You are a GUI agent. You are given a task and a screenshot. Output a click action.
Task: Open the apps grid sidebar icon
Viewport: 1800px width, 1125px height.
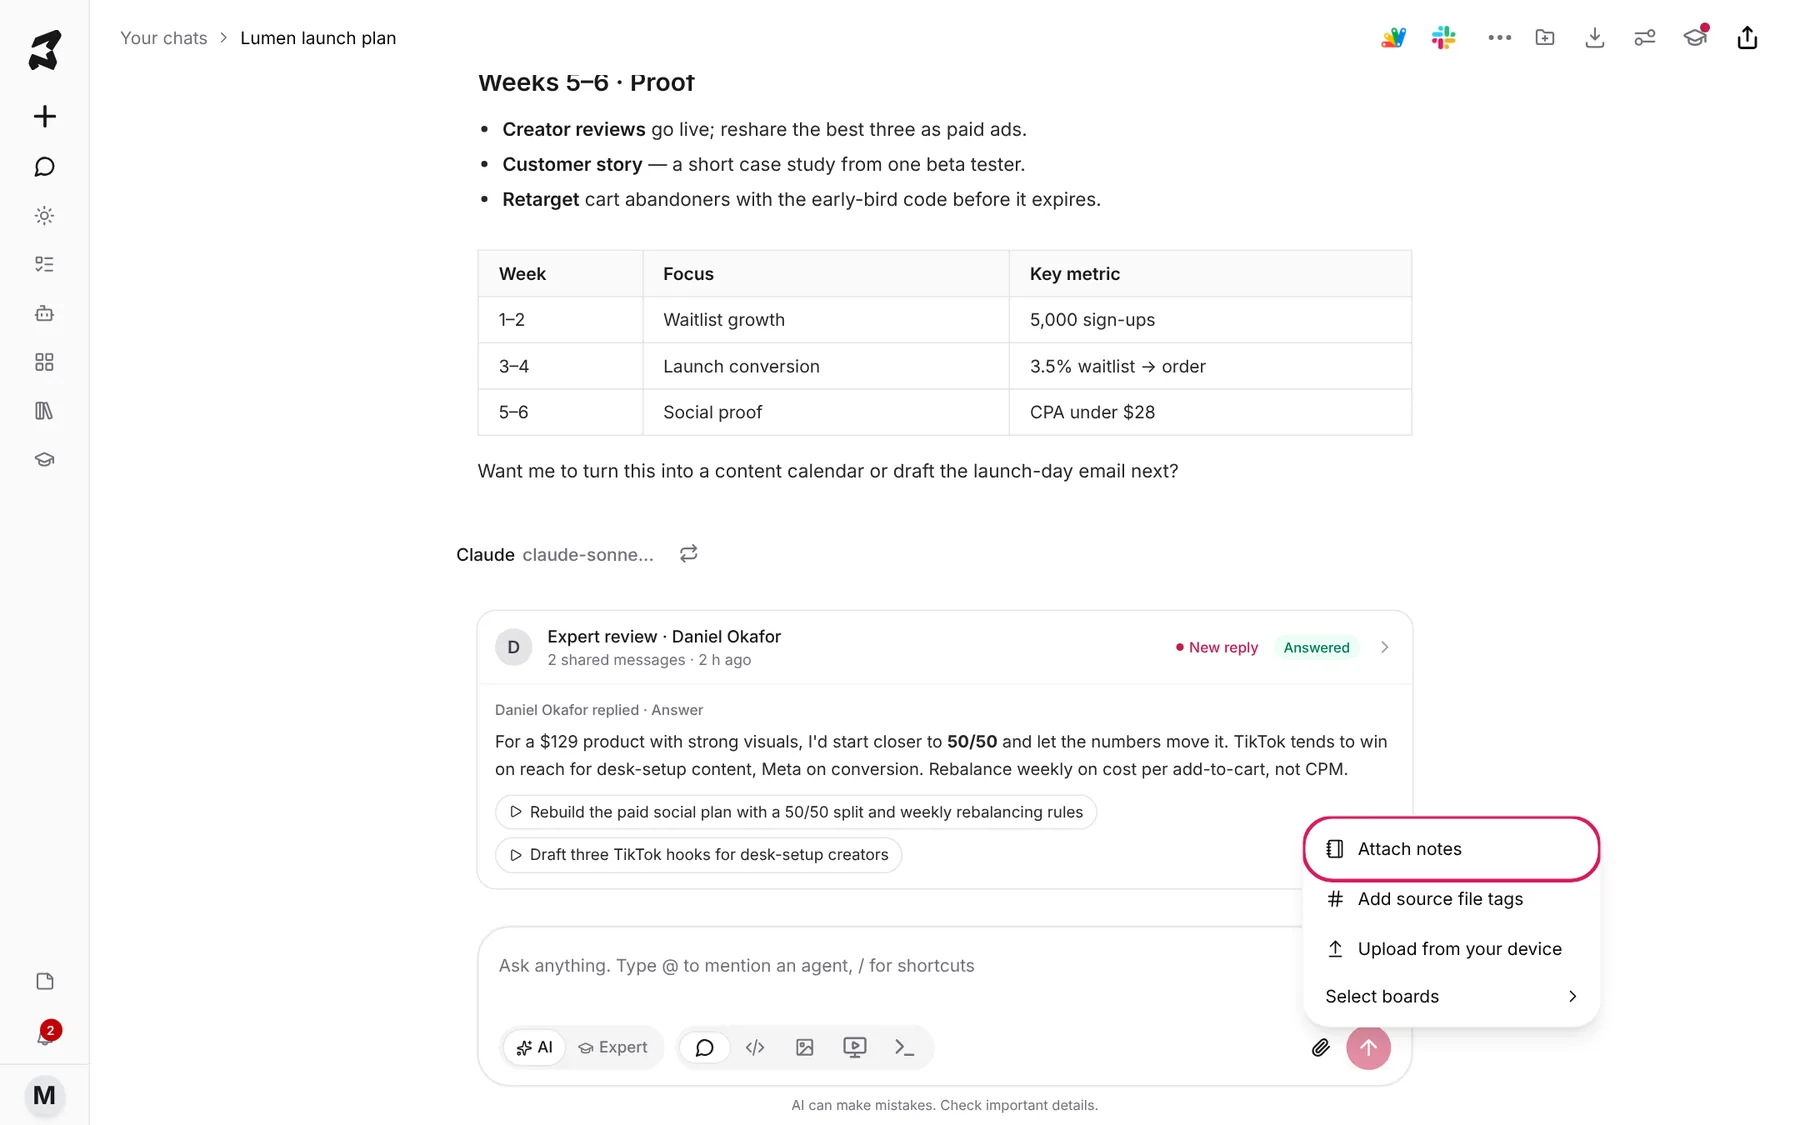[x=44, y=362]
